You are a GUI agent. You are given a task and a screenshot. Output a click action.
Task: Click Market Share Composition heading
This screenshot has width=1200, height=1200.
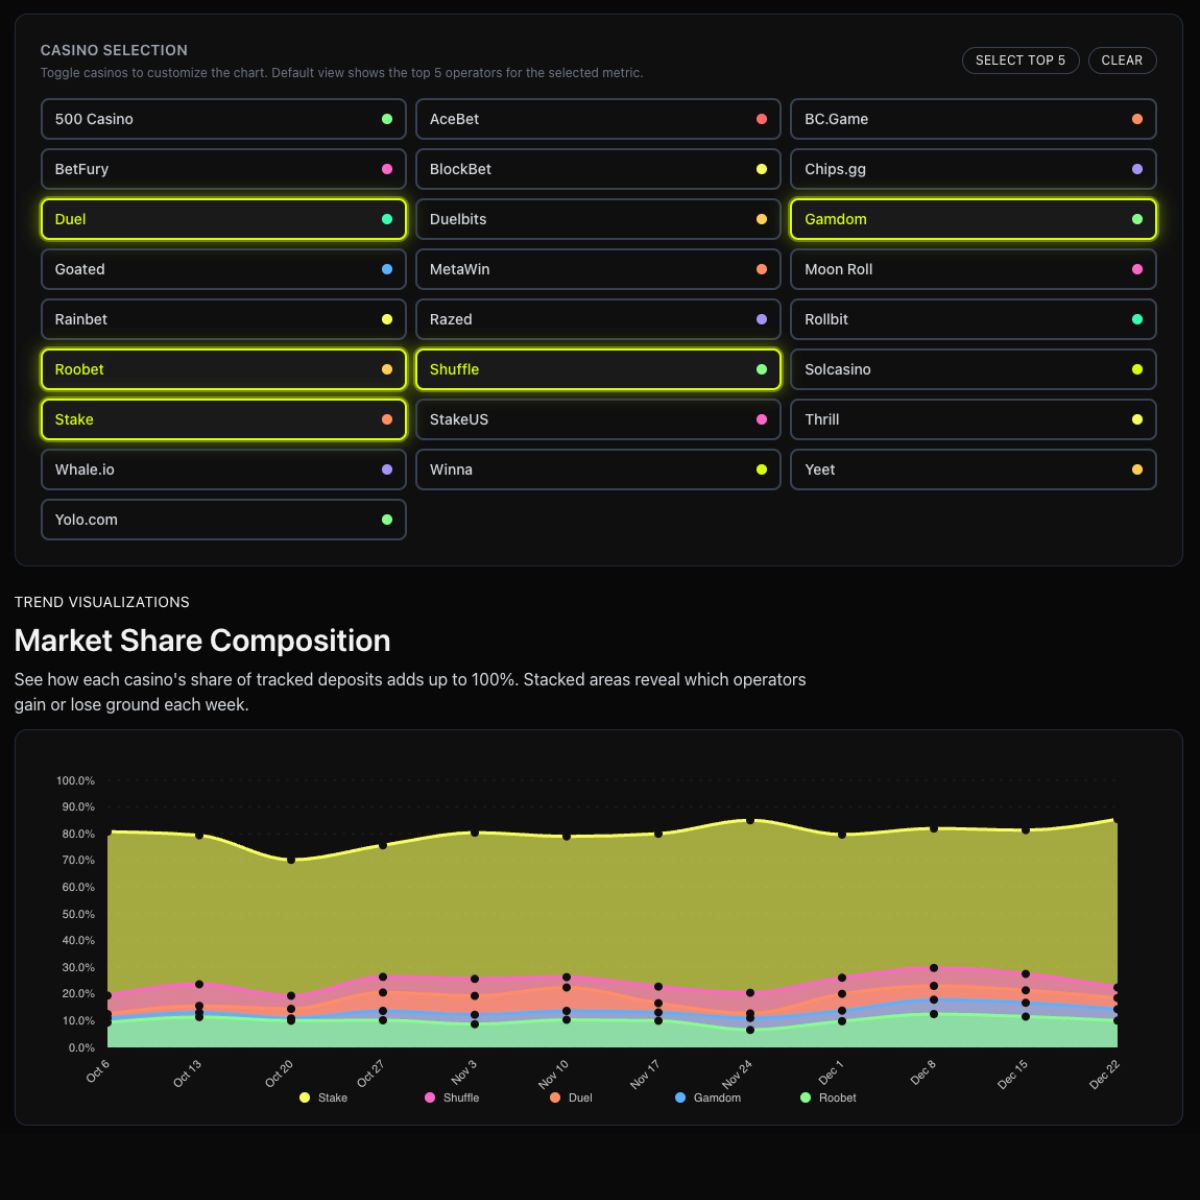[202, 640]
